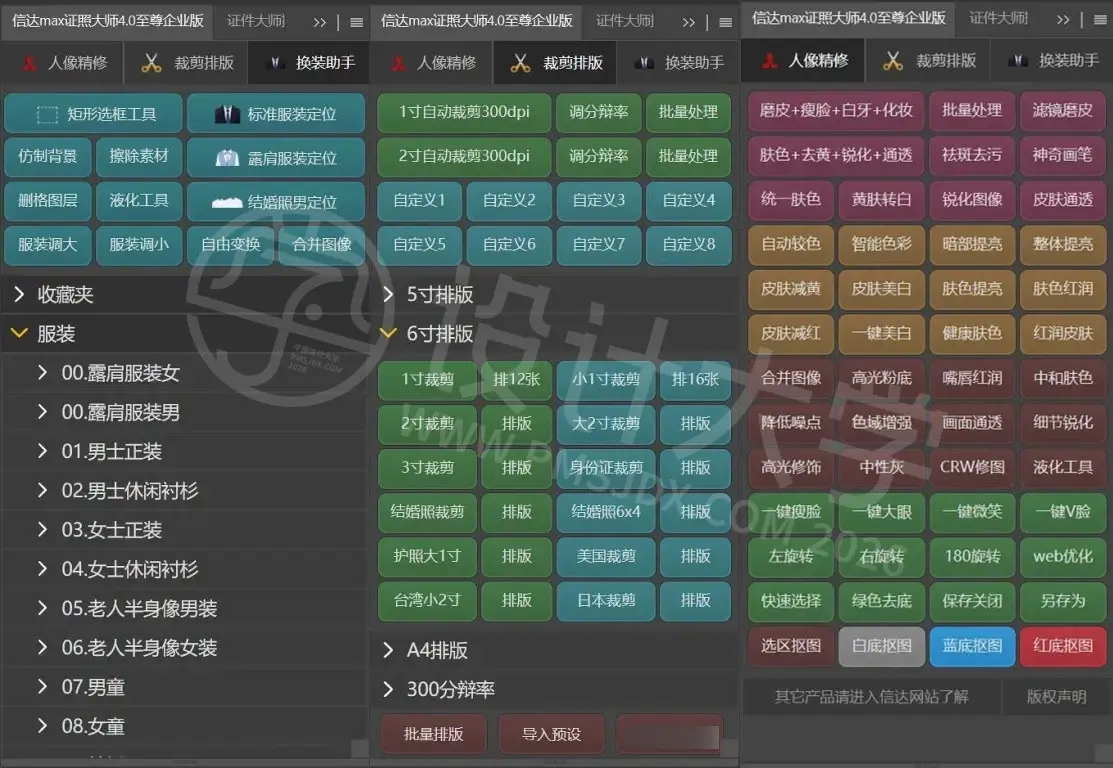Expand the 05.老人半身像男装 folder
Screen dimensions: 1113x768
[x=186, y=608]
